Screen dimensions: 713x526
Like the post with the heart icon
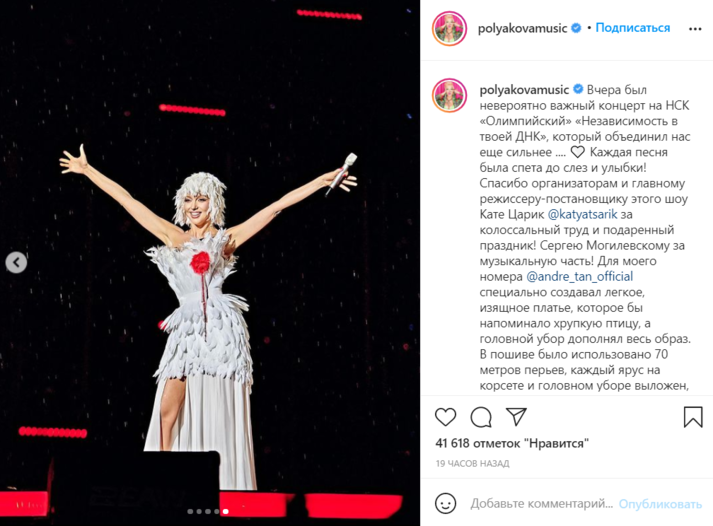[445, 416]
